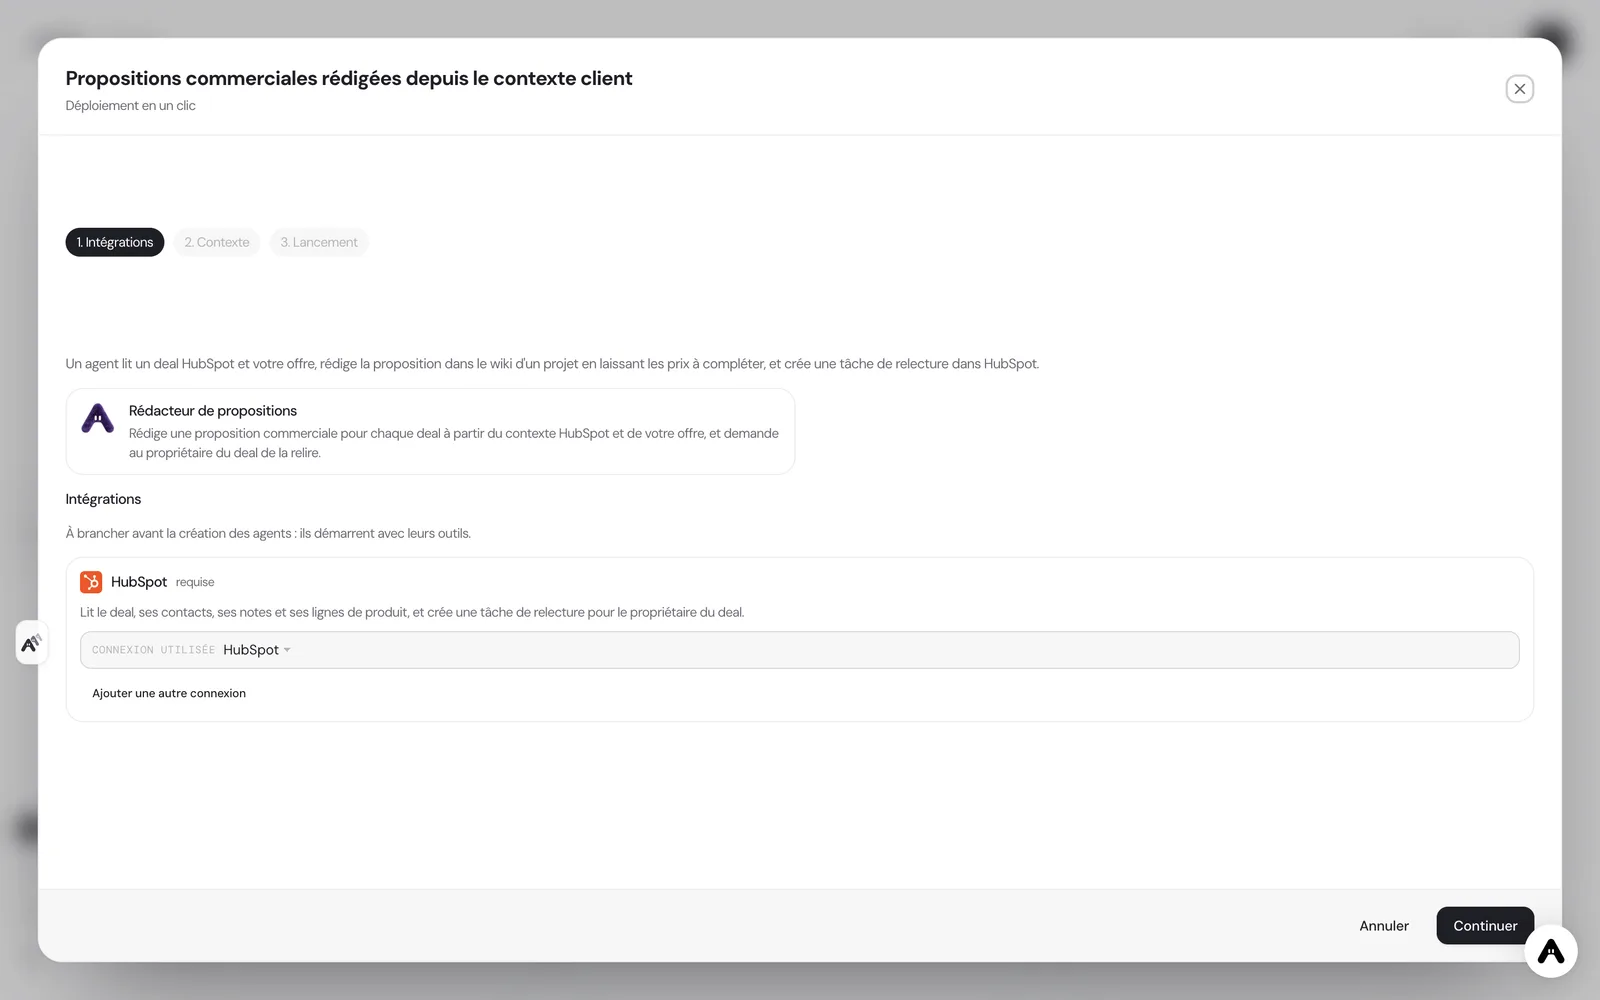1600x1000 pixels.
Task: Click Ajouter une autre connexion
Action: [x=169, y=693]
